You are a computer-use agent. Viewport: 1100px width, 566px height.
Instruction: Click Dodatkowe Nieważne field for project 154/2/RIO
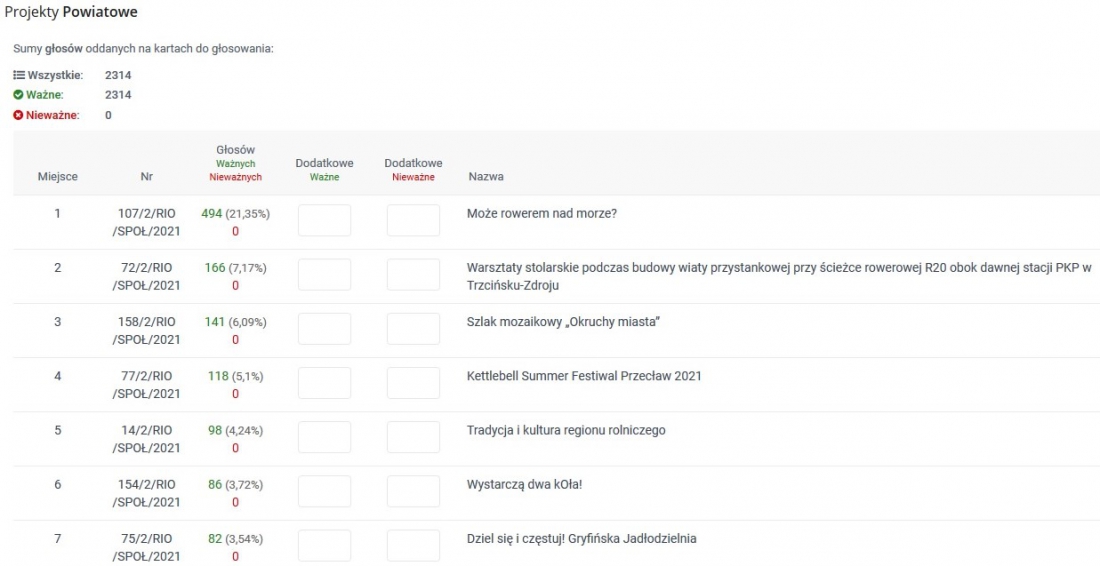coord(413,491)
